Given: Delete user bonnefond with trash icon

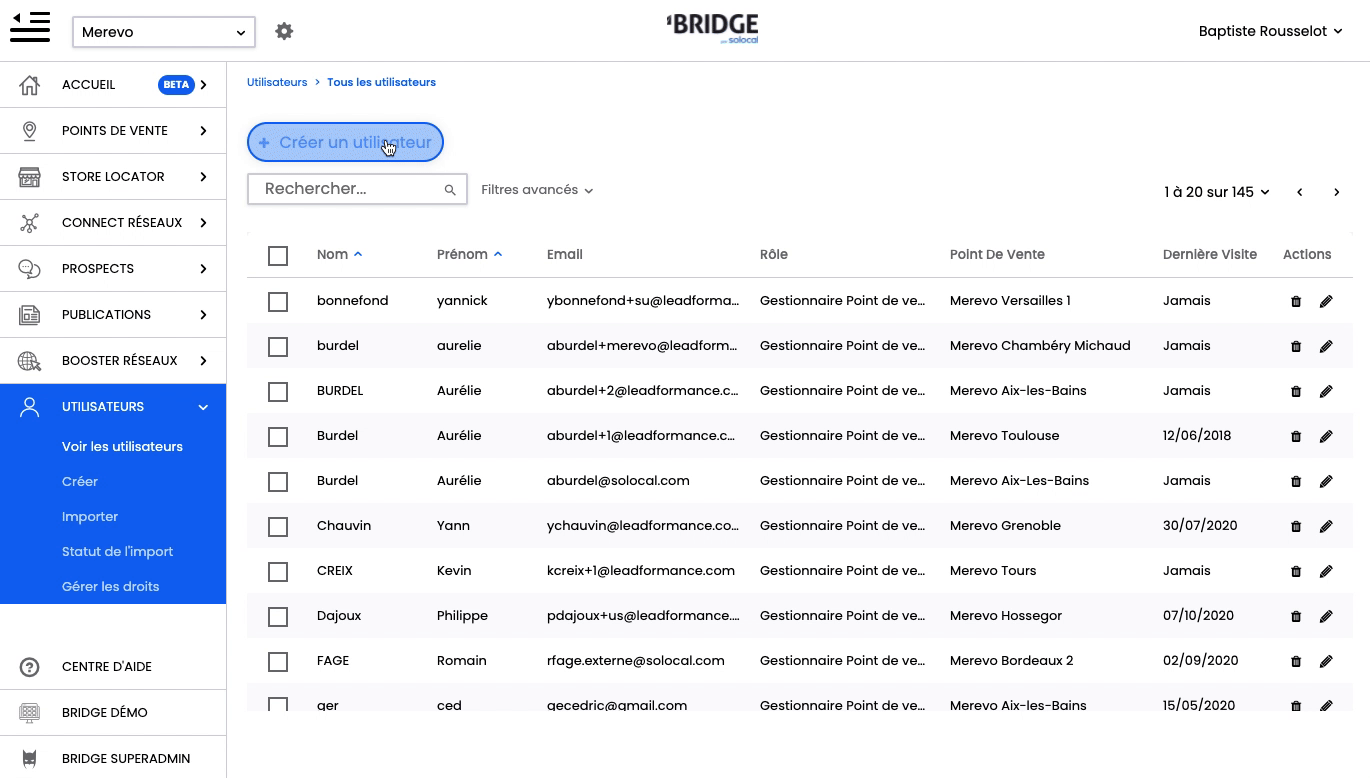Looking at the screenshot, I should (1296, 301).
